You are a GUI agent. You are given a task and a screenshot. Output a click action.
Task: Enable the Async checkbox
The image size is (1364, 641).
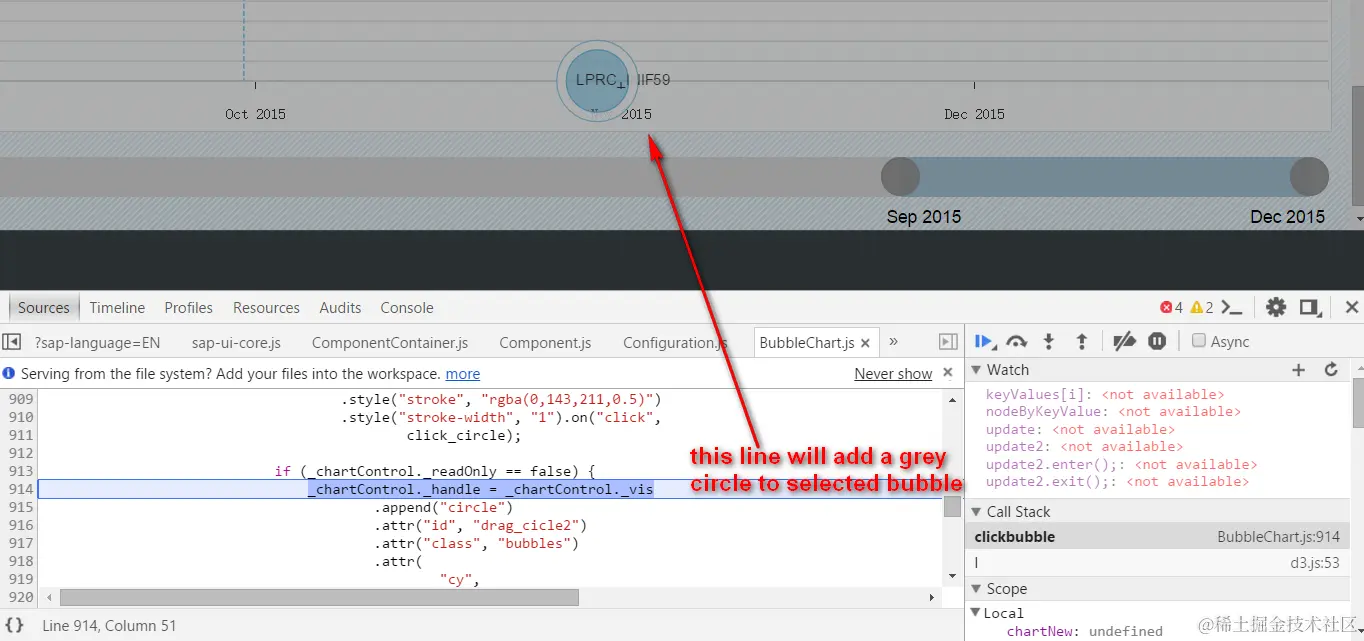[1199, 341]
